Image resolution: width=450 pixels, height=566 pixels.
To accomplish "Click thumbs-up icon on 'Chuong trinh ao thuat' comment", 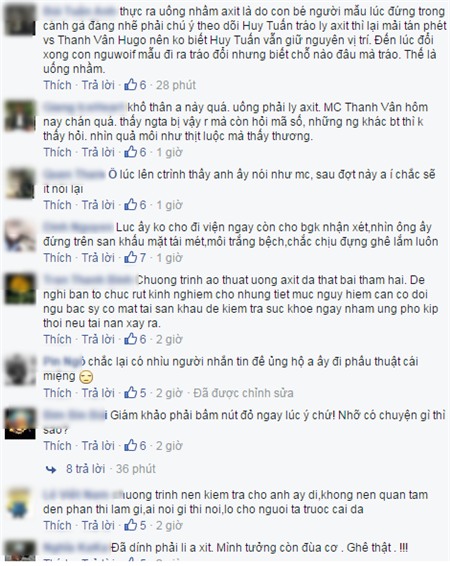I will (131, 339).
